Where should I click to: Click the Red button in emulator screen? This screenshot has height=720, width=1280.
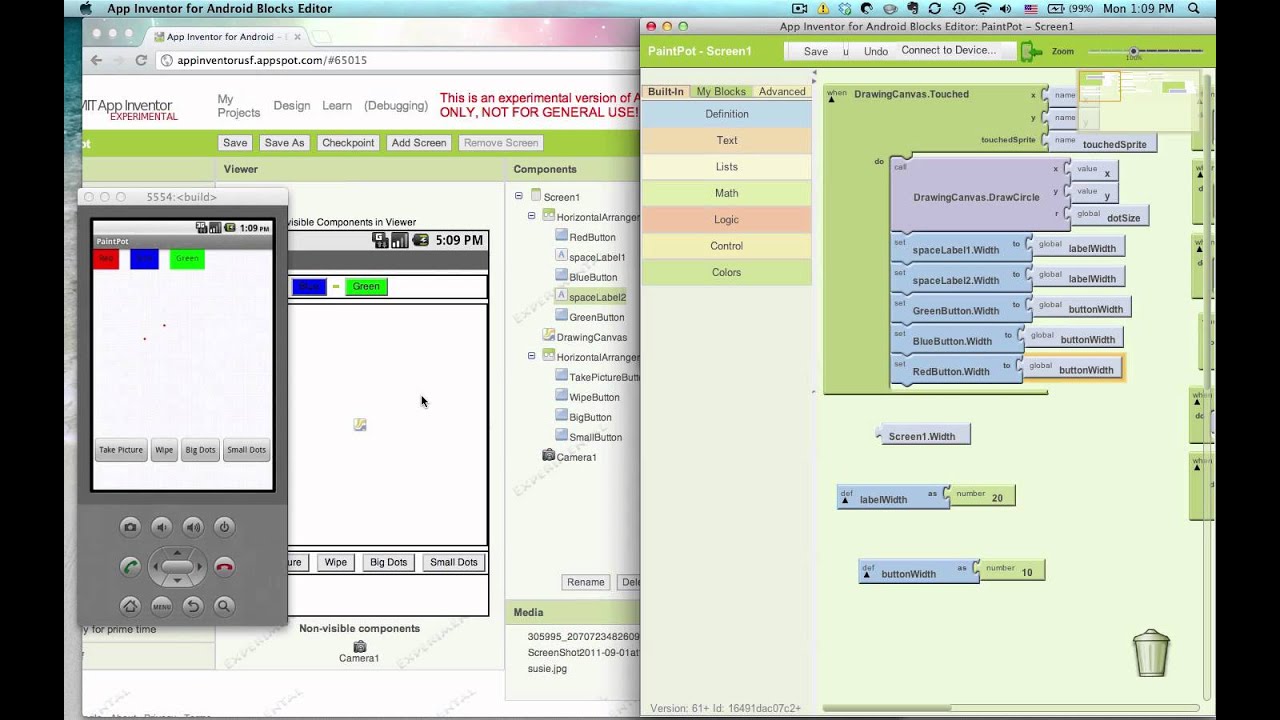106,259
